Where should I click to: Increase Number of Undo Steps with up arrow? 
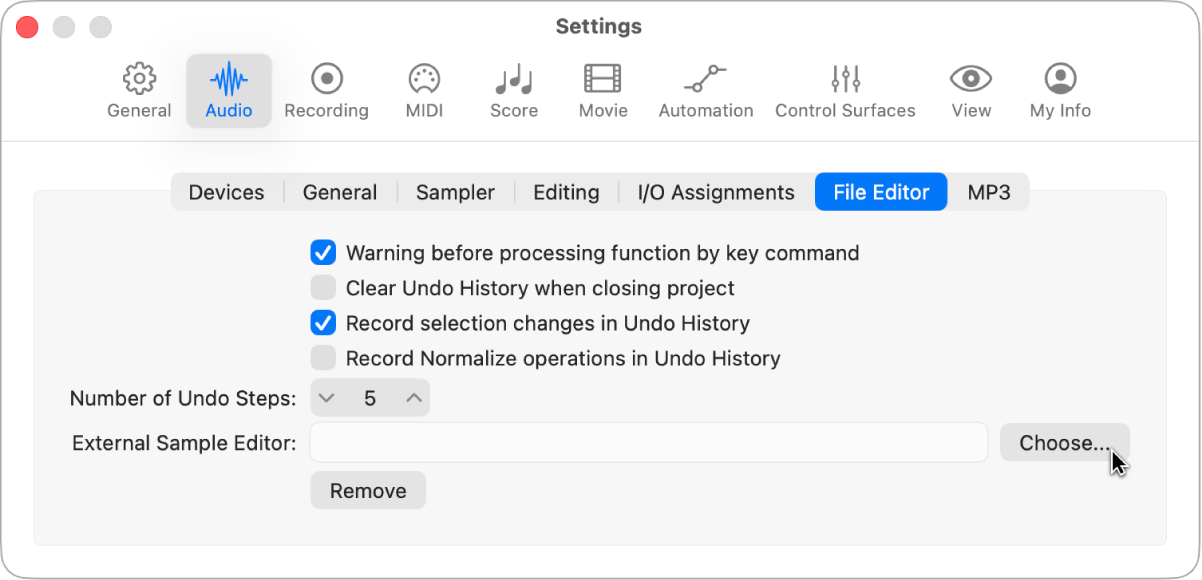pyautogui.click(x=412, y=397)
